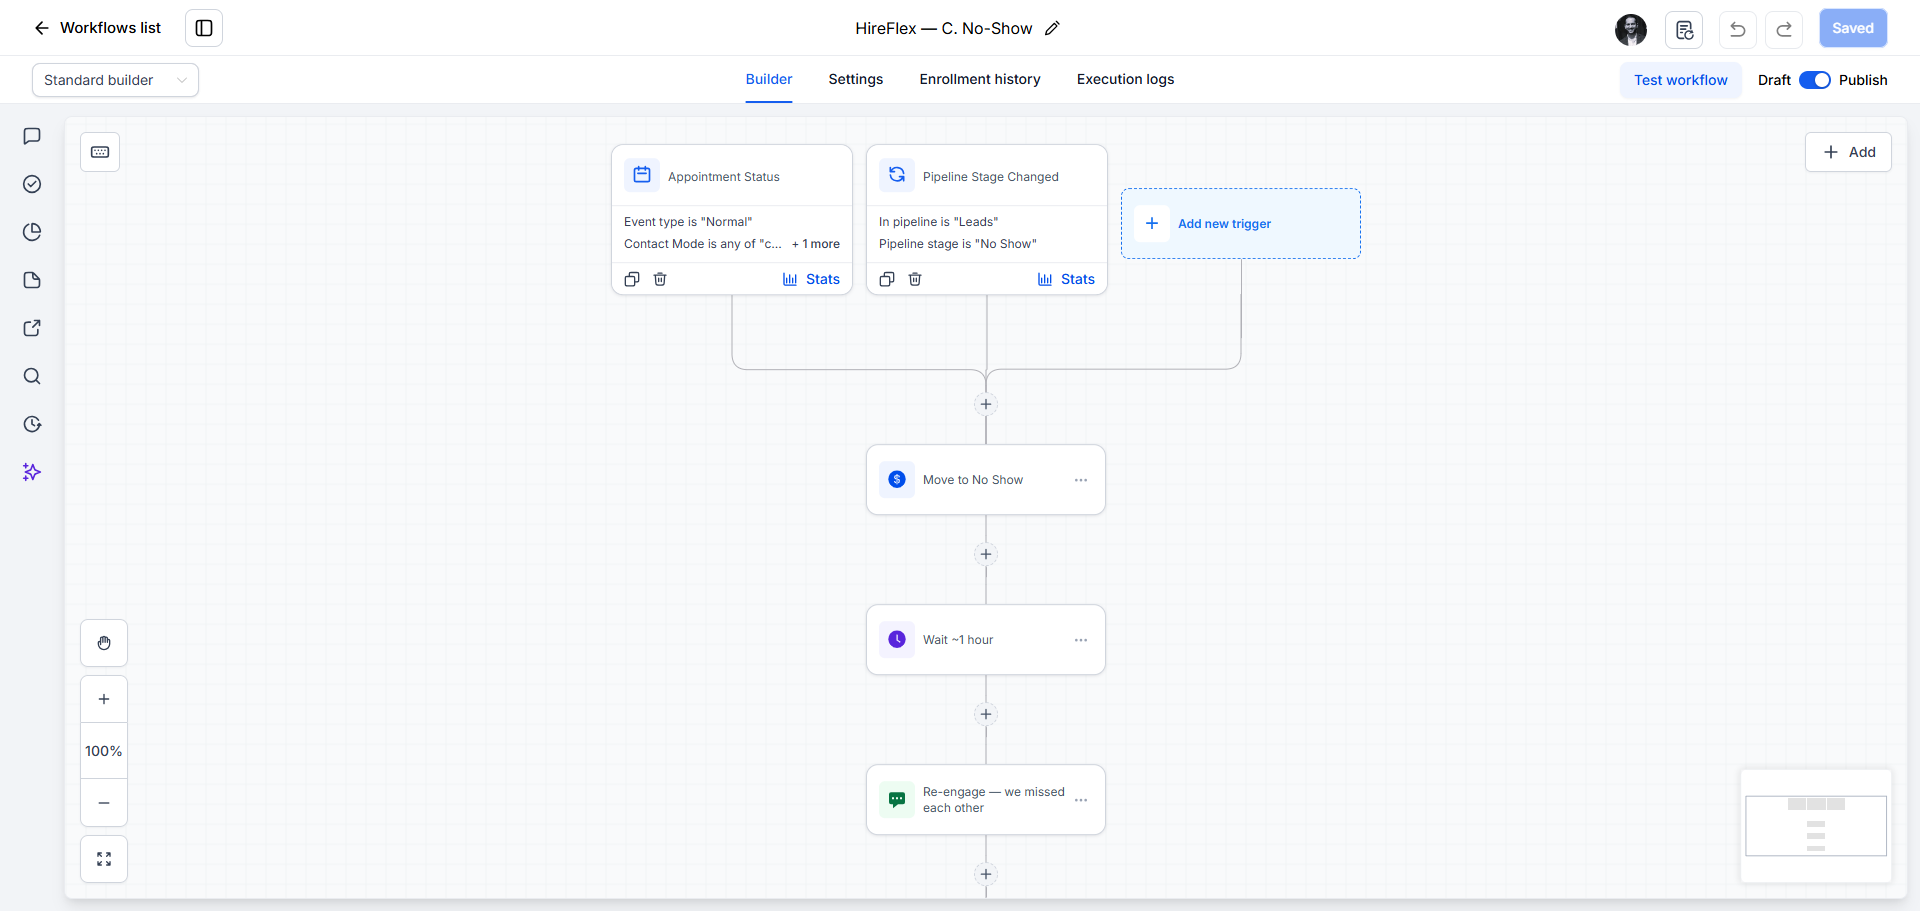Click the Add button on canvas
The image size is (1920, 911).
(x=1848, y=152)
